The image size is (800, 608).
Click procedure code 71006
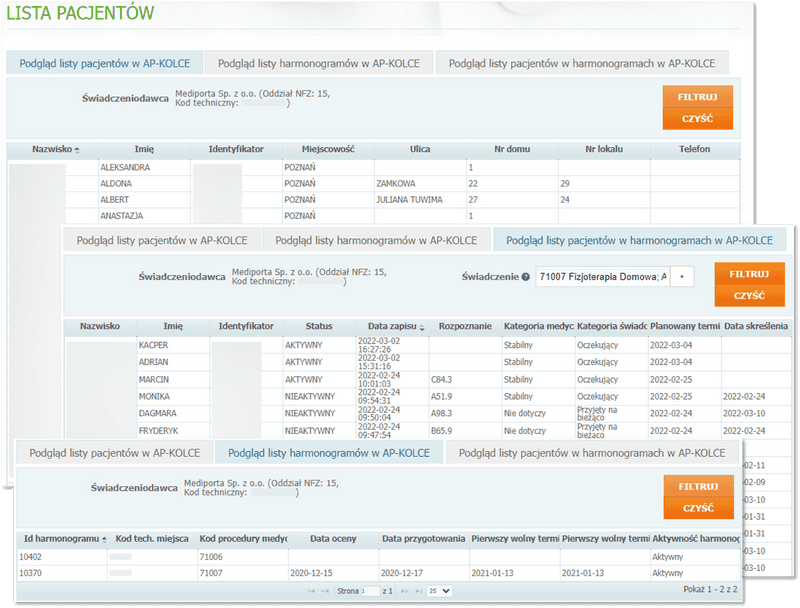tap(211, 557)
